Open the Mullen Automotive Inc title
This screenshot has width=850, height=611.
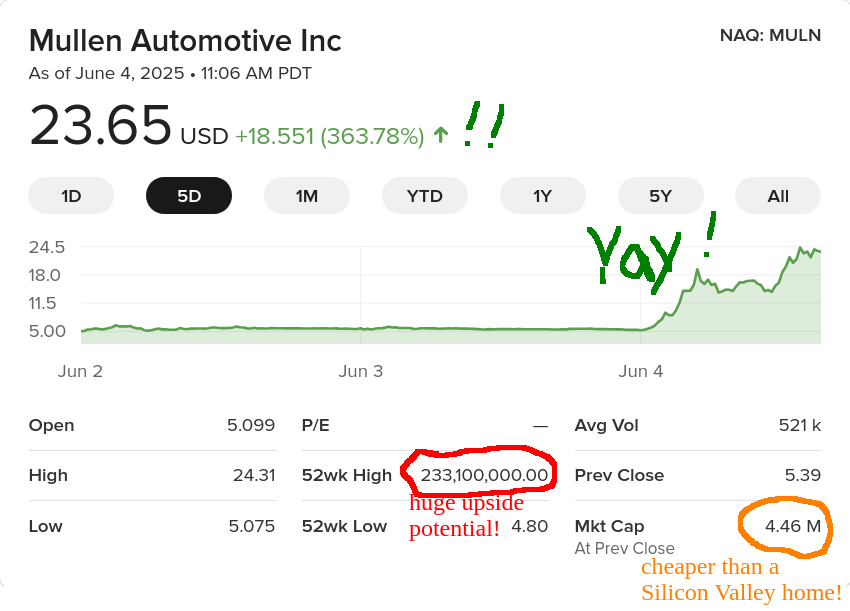184,41
